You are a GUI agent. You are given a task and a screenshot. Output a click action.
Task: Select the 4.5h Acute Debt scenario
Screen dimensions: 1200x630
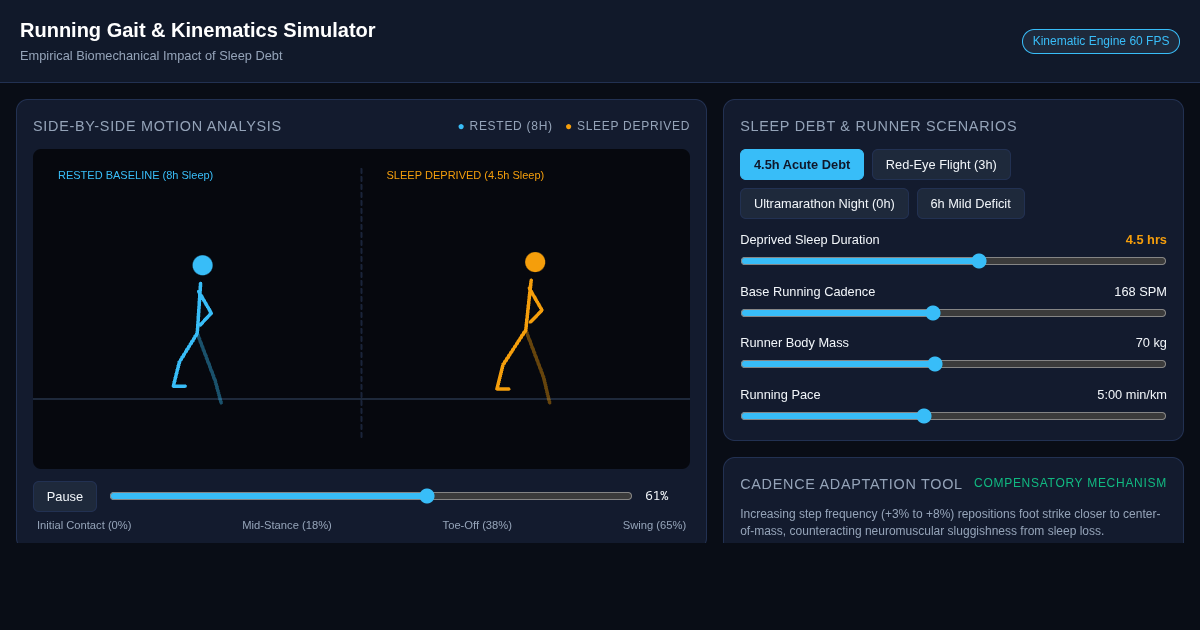point(802,164)
